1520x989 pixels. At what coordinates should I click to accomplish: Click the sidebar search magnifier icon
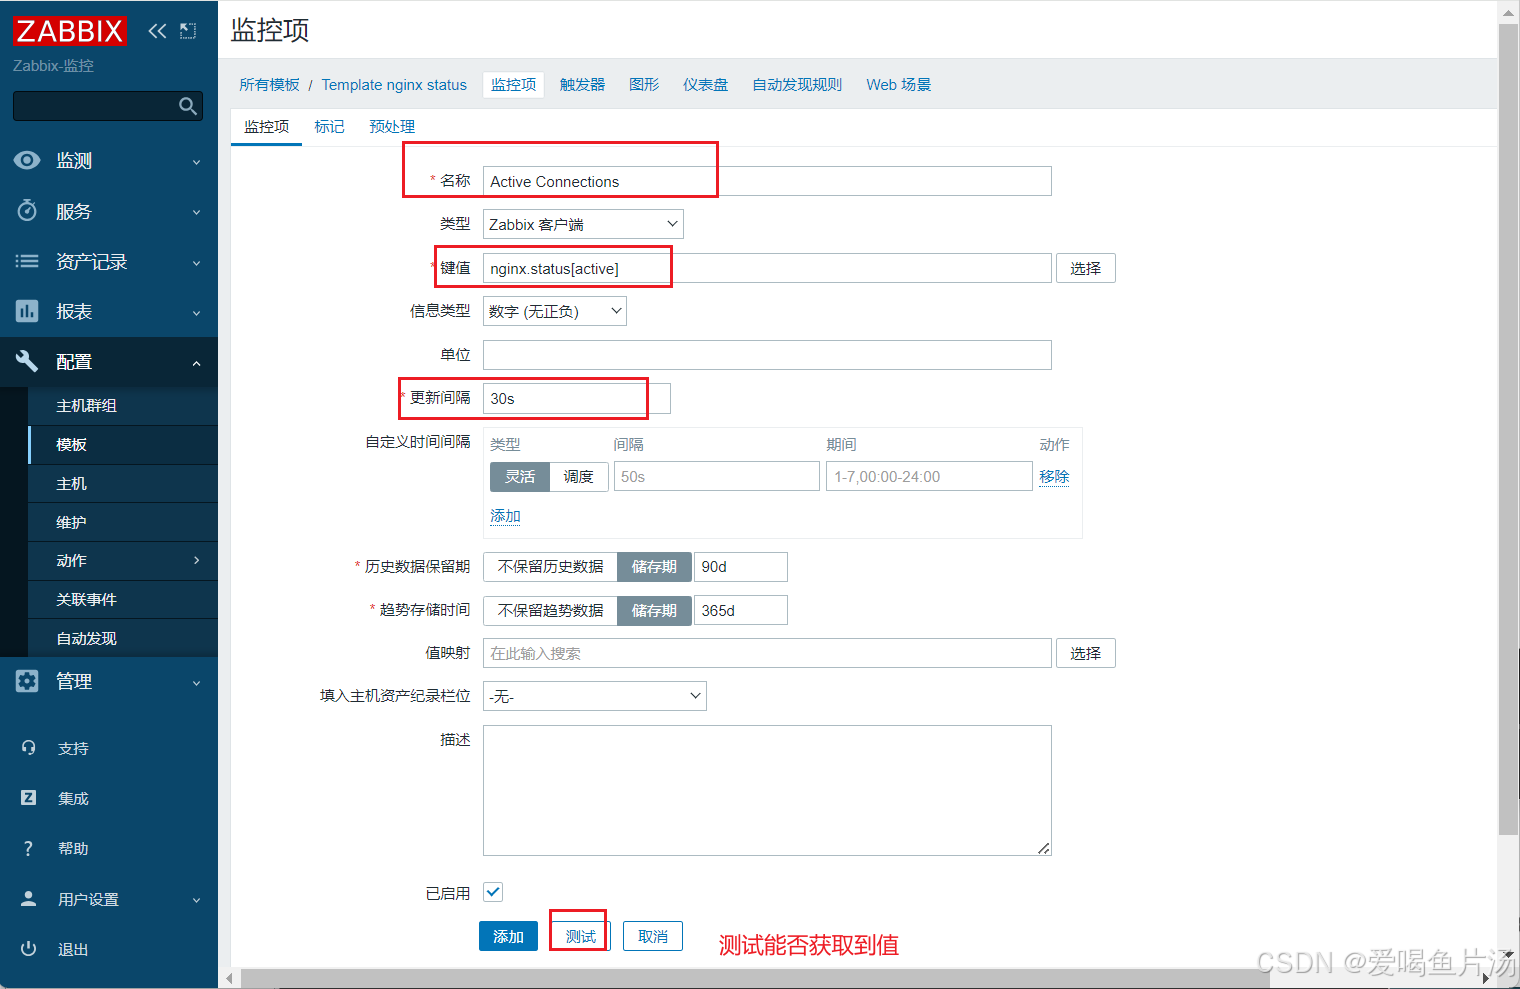pyautogui.click(x=187, y=106)
